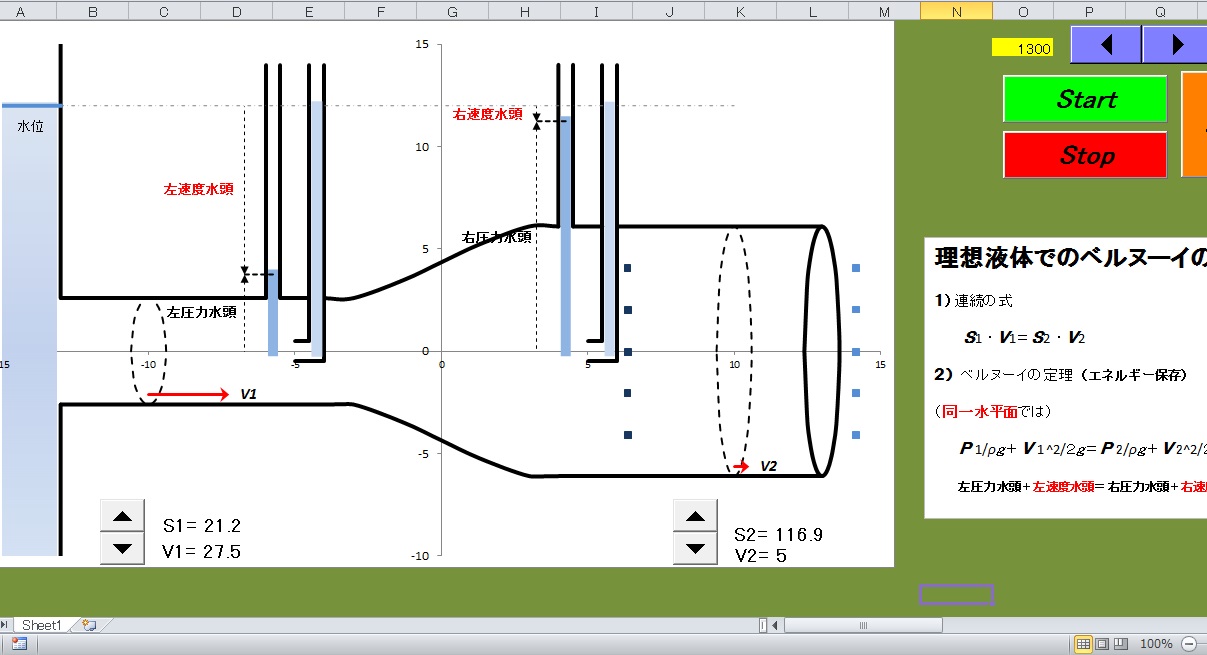1207x655 pixels.
Task: Click the V2= 5 label
Action: (x=760, y=556)
